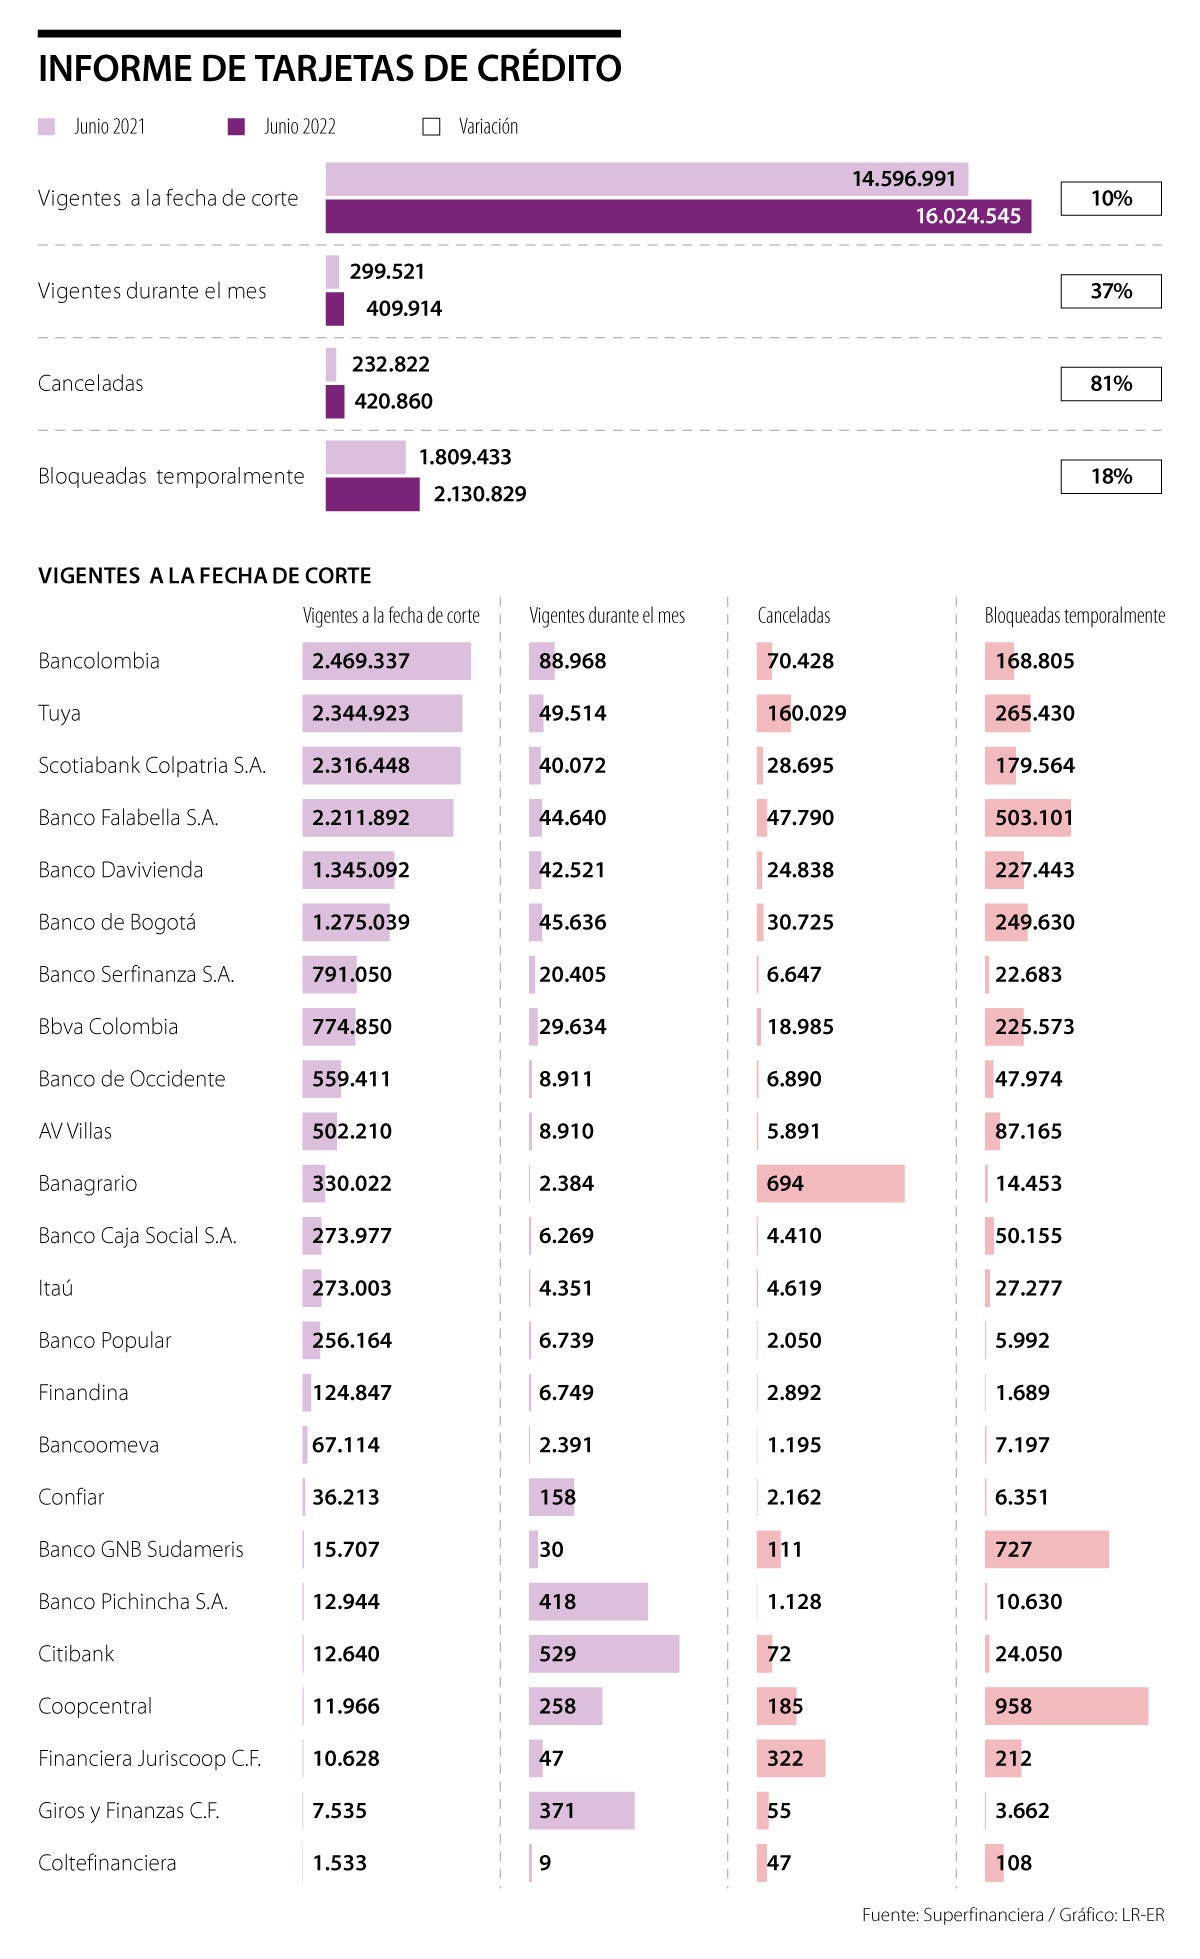Click the Bancolombia row label
Viewport: 1200px width, 1959px height.
(x=99, y=661)
